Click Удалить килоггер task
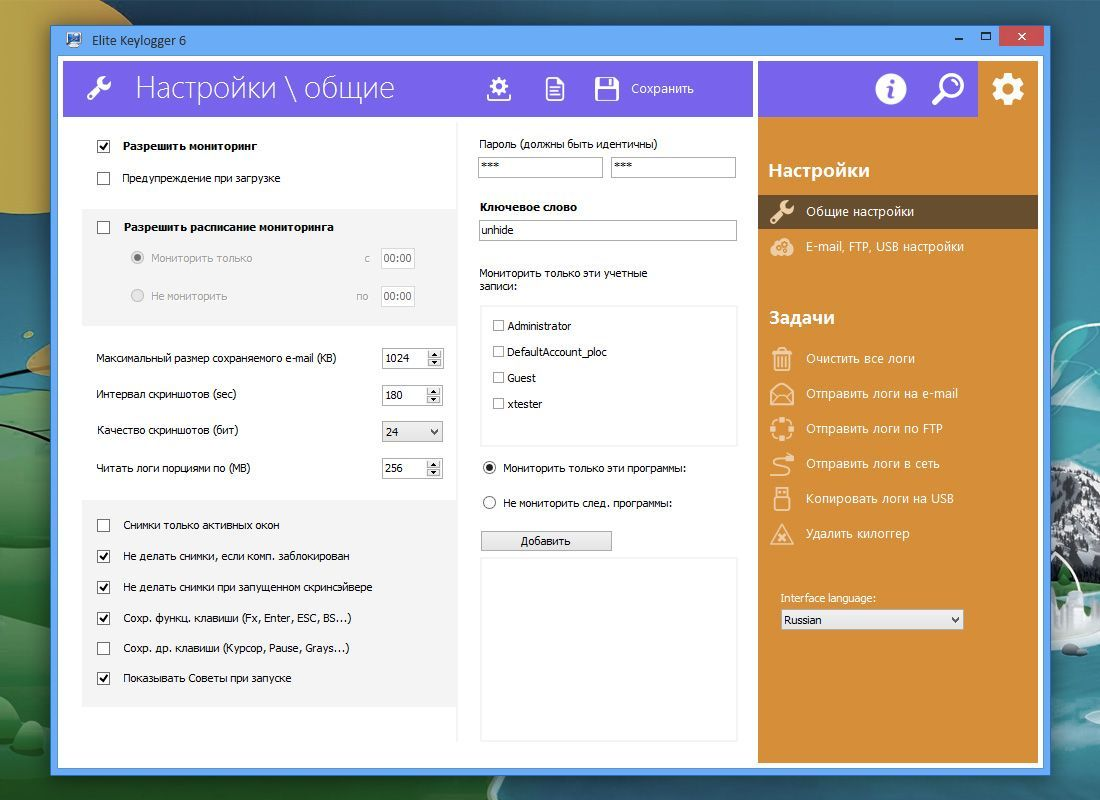1100x800 pixels. pos(857,534)
